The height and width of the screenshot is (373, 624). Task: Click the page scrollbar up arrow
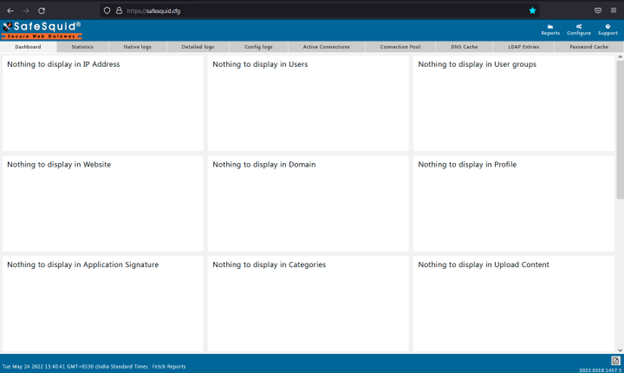pyautogui.click(x=620, y=57)
